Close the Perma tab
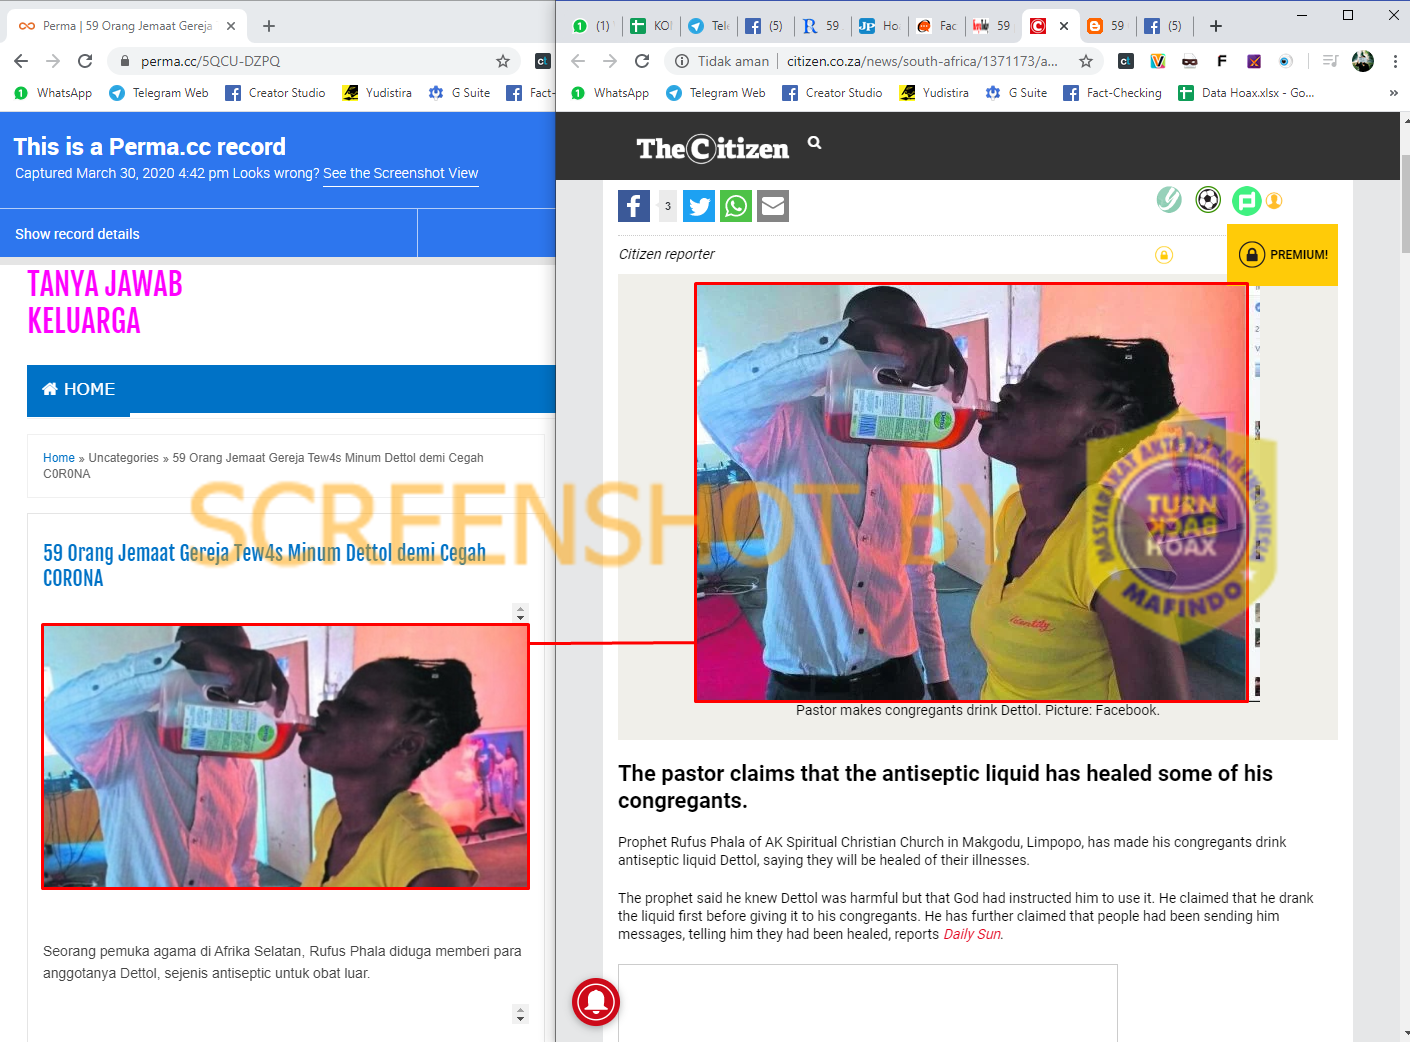1410x1042 pixels. [231, 26]
